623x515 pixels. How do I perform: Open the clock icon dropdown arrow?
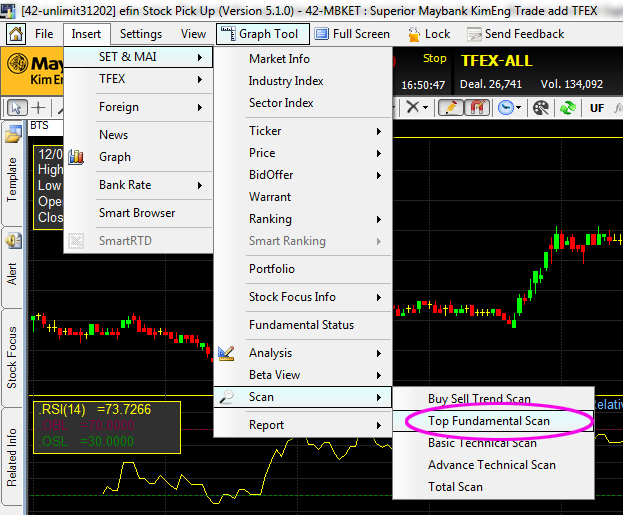pos(520,107)
